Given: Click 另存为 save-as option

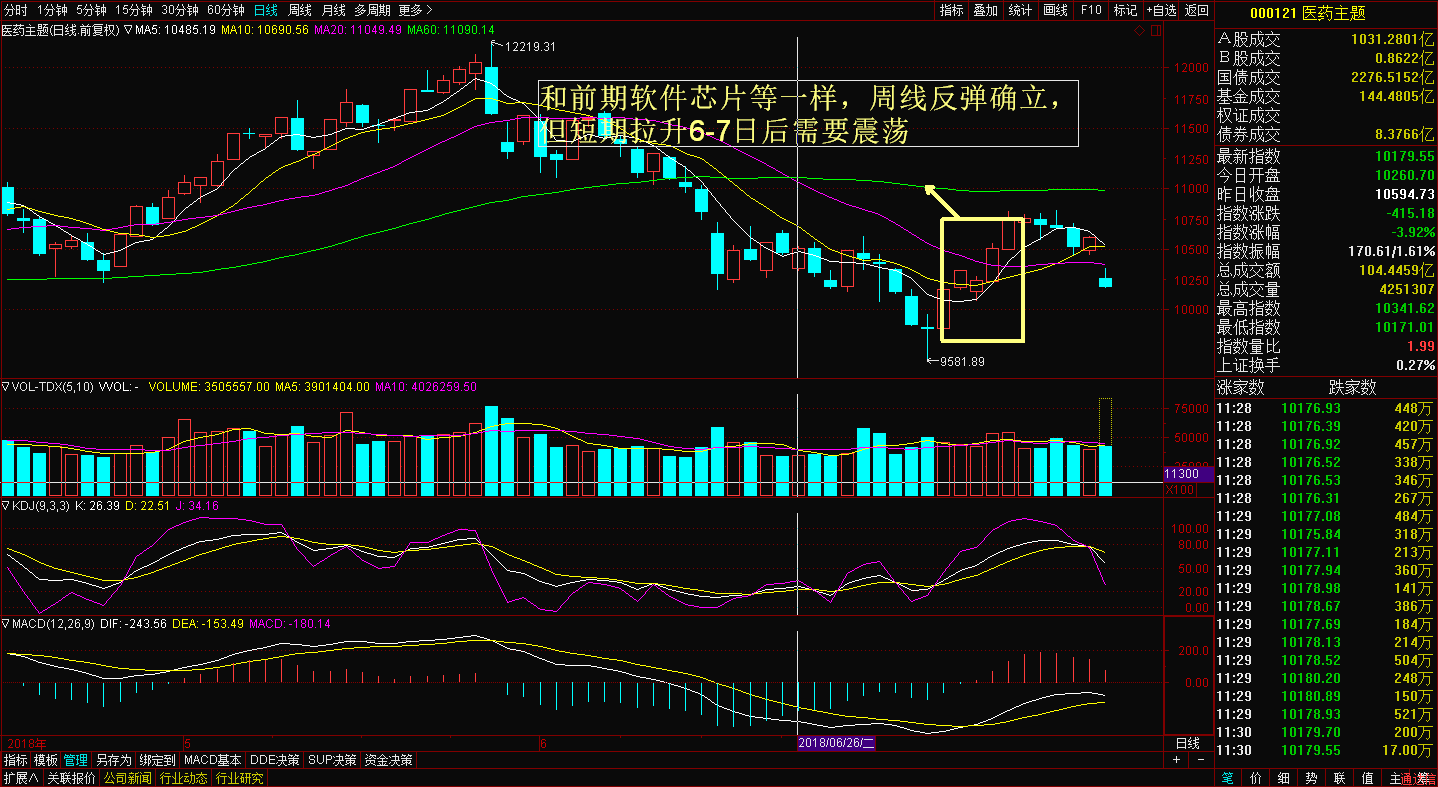Looking at the screenshot, I should pyautogui.click(x=113, y=760).
